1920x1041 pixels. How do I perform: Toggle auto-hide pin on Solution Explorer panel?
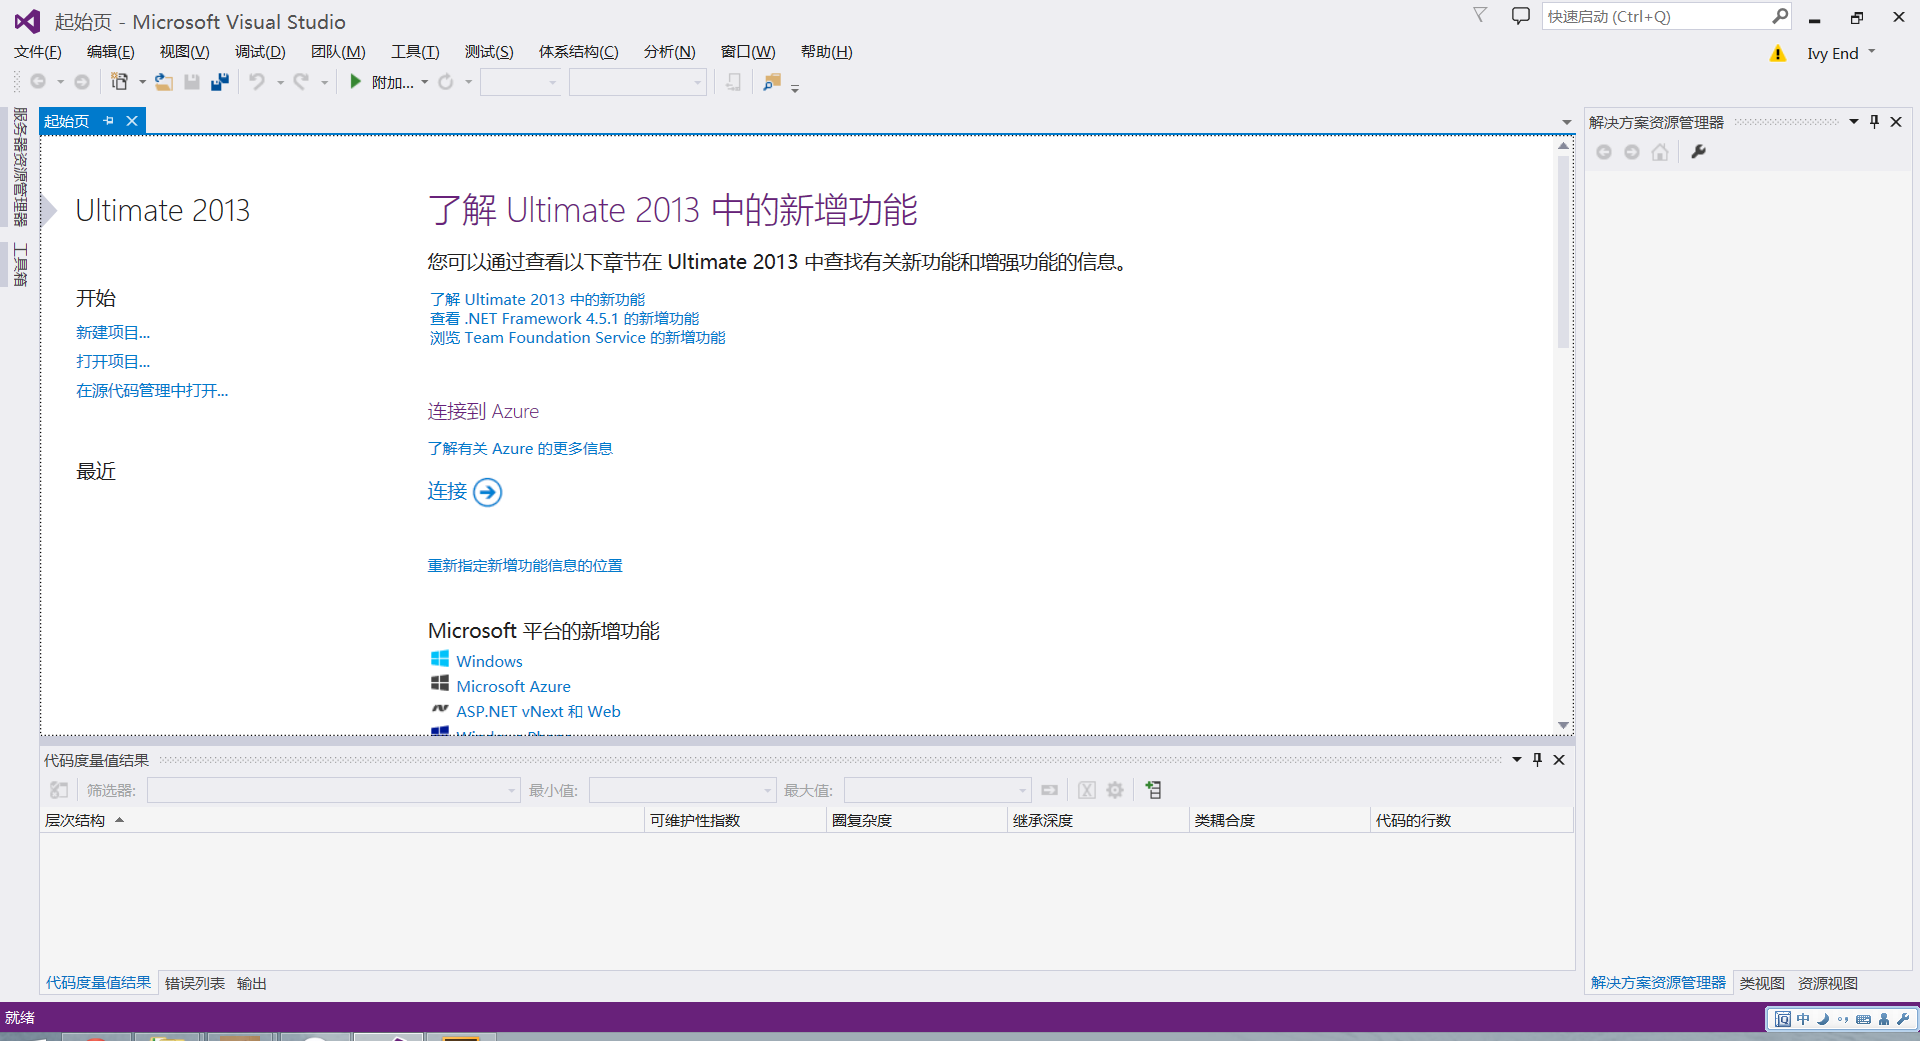(1874, 122)
